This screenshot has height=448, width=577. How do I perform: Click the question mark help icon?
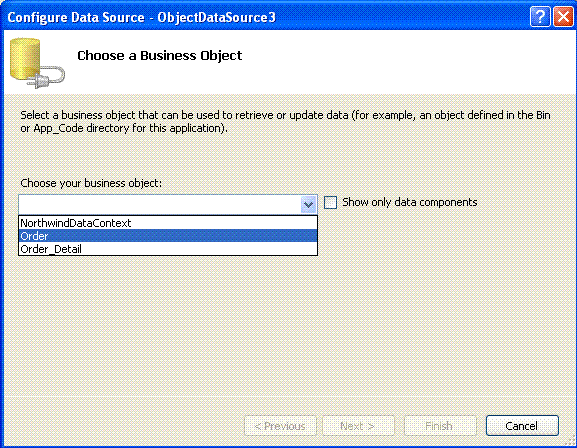click(x=540, y=17)
